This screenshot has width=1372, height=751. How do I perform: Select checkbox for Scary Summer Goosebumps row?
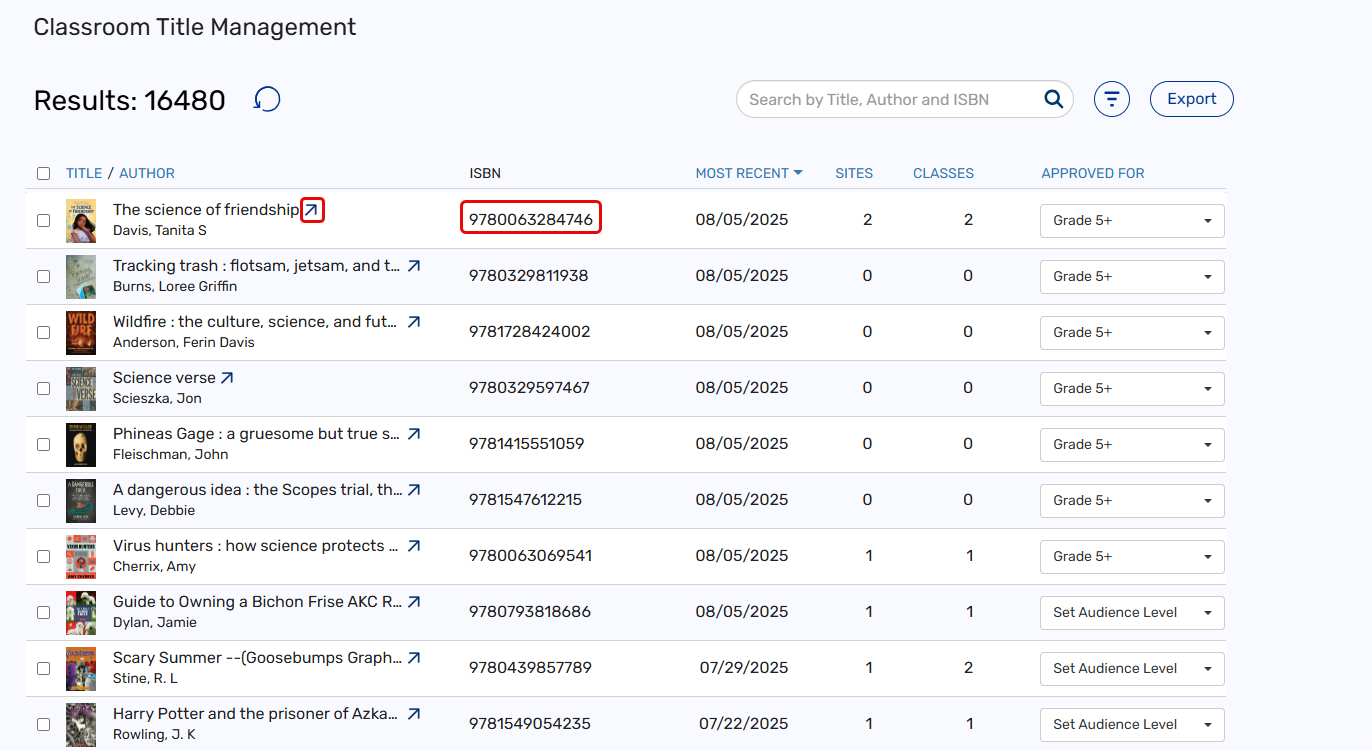[43, 668]
